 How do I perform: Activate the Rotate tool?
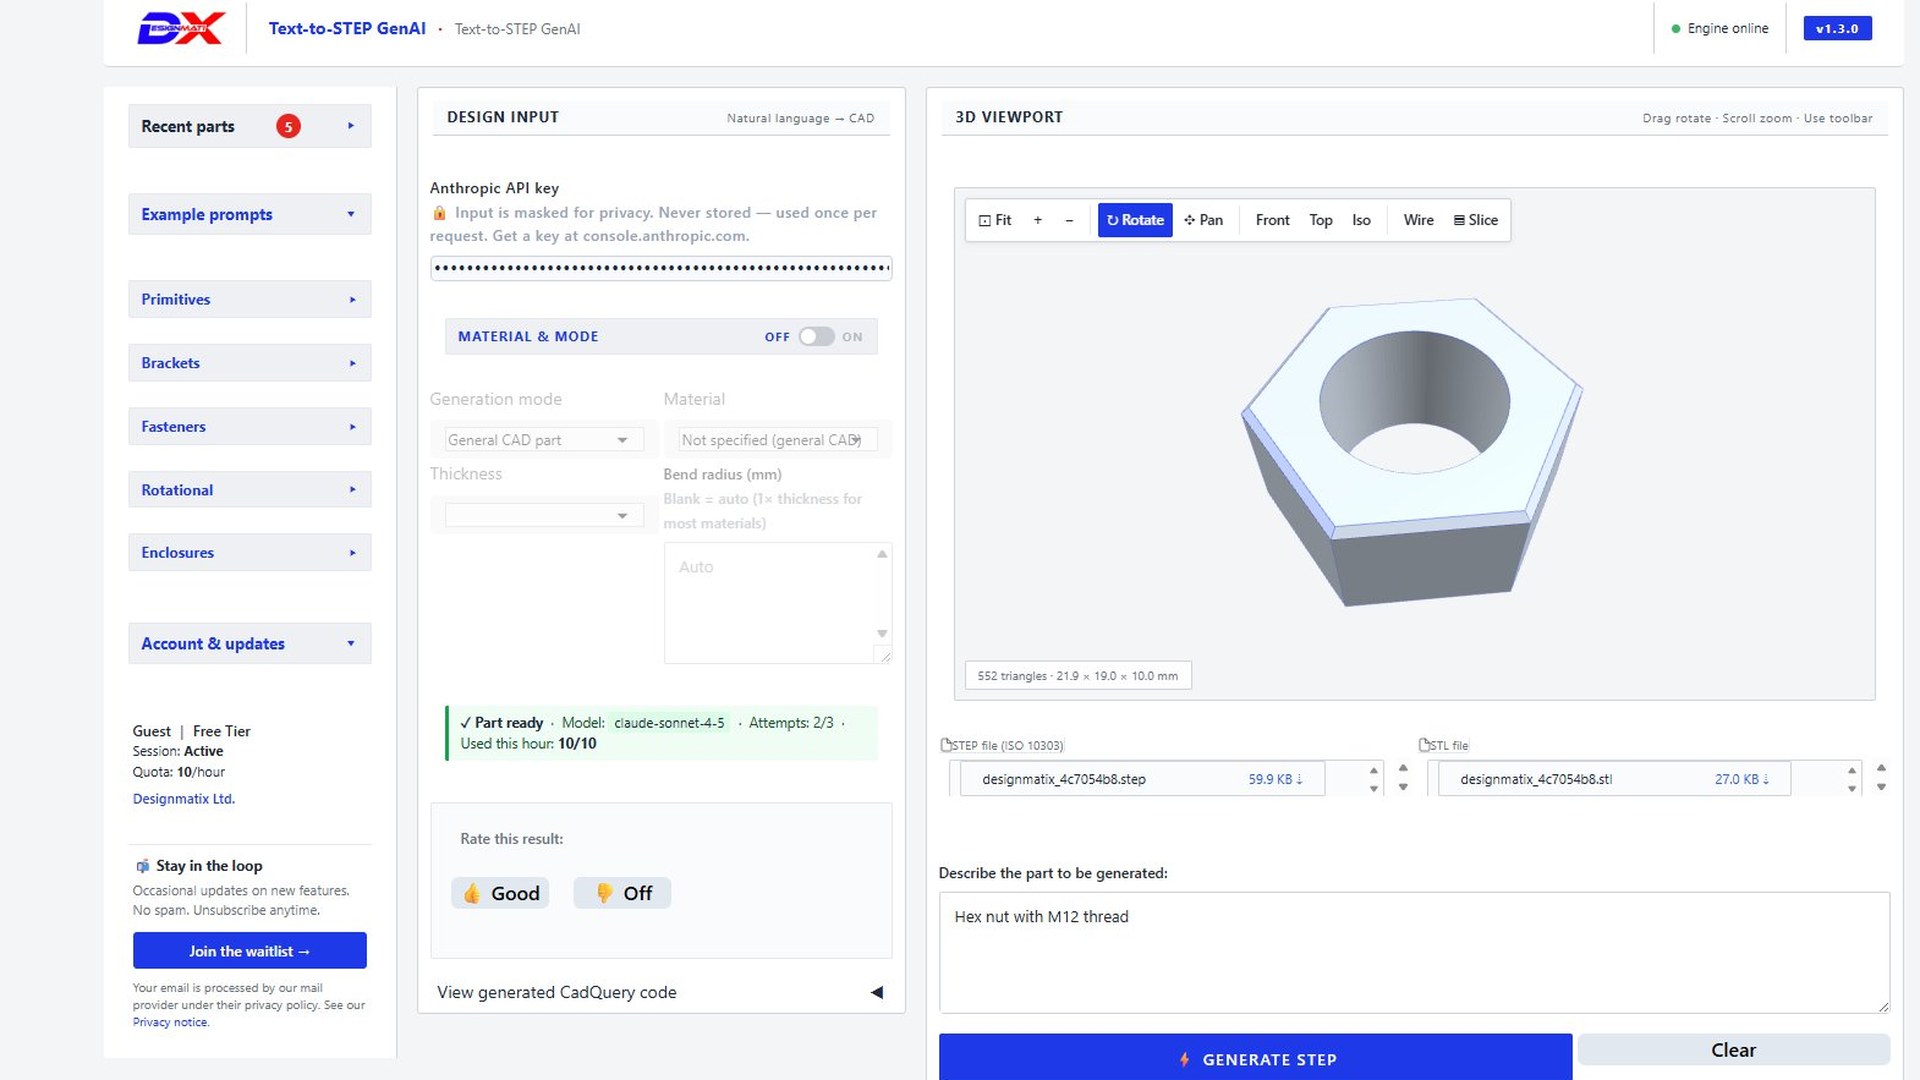1135,220
